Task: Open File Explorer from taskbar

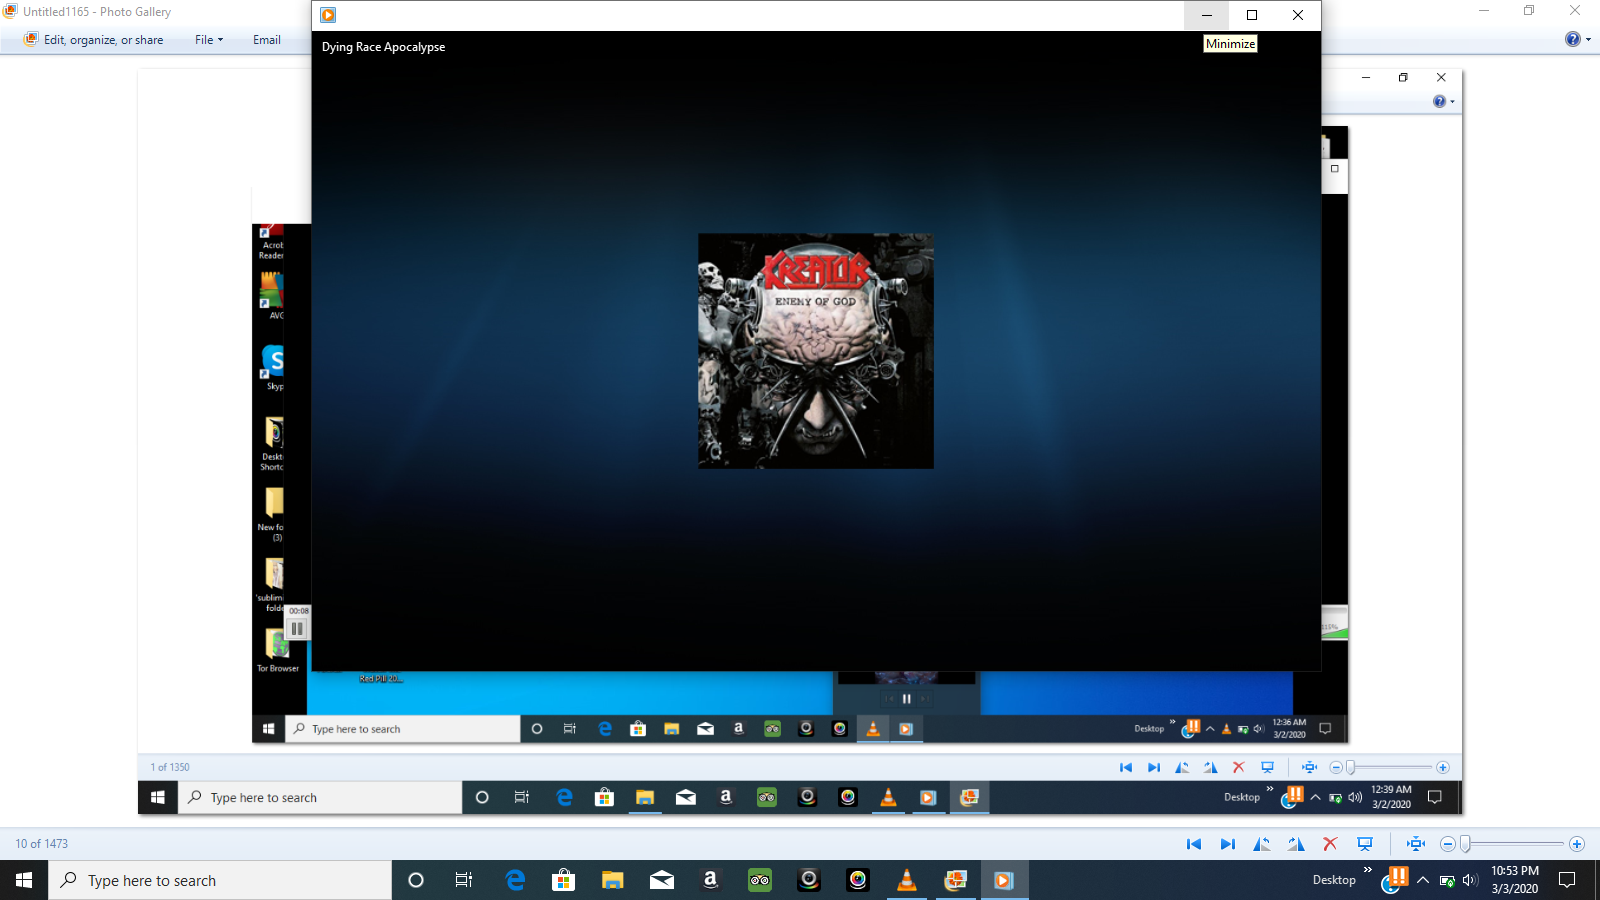Action: 613,880
